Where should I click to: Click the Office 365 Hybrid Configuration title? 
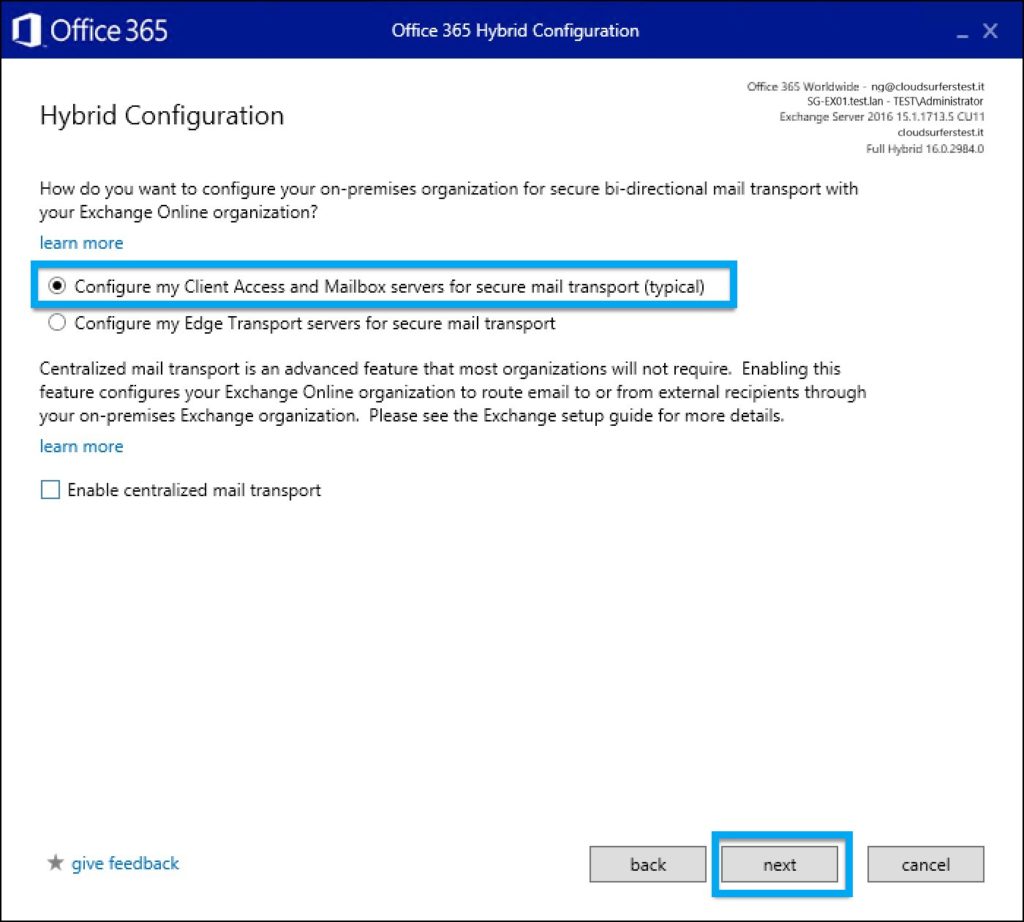tap(515, 31)
